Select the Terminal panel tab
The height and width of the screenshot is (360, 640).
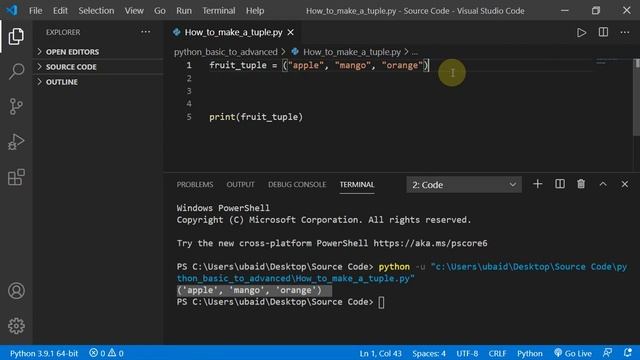357,184
